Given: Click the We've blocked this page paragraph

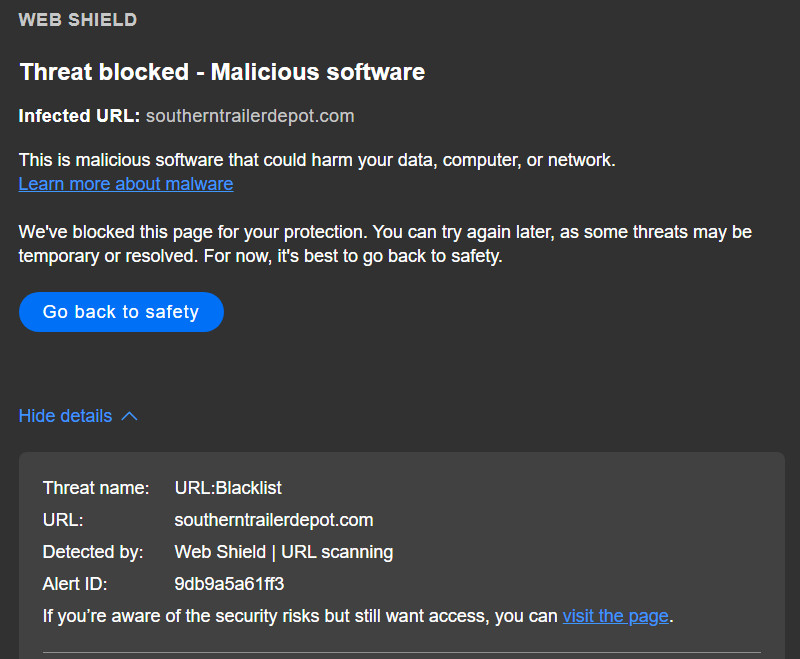Looking at the screenshot, I should click(x=385, y=244).
